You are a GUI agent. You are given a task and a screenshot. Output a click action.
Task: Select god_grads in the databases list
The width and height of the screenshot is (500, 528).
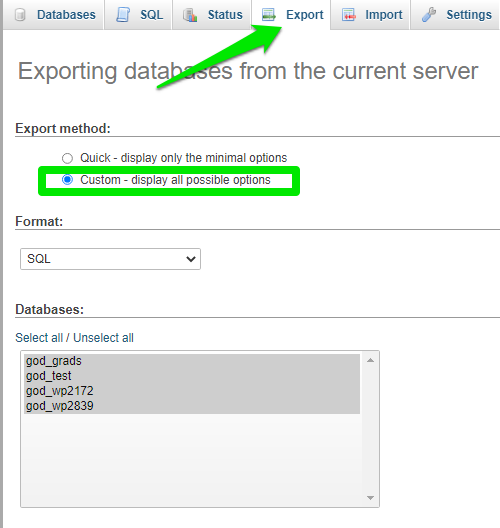(192, 361)
